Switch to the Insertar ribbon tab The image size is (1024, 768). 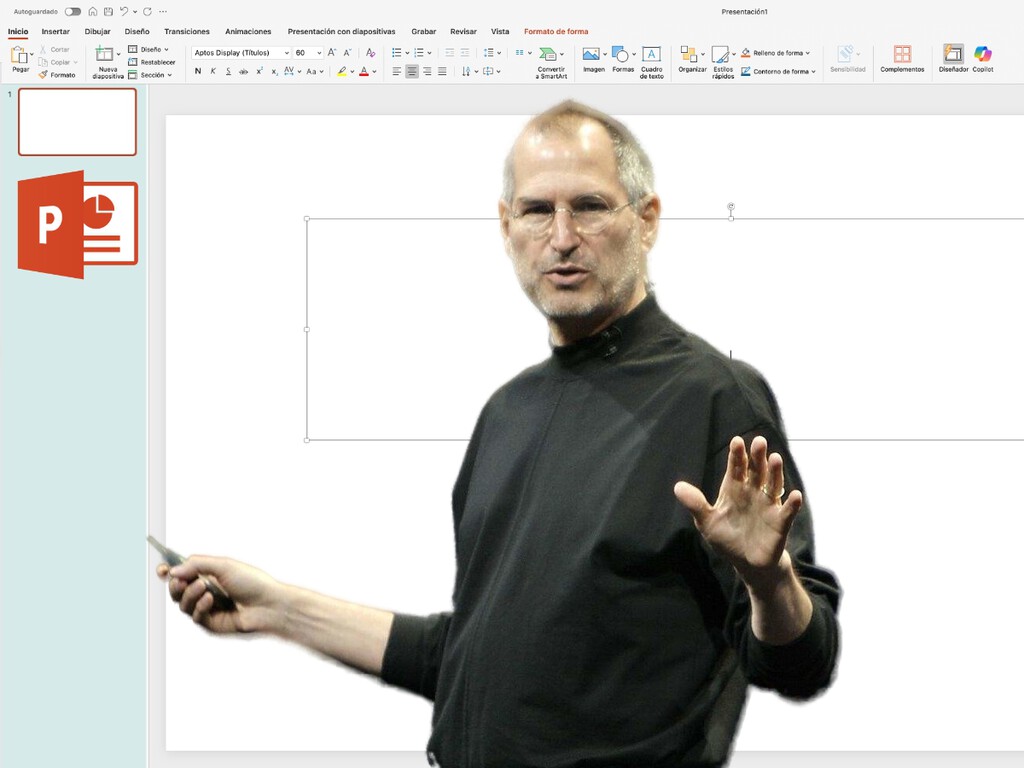[55, 31]
